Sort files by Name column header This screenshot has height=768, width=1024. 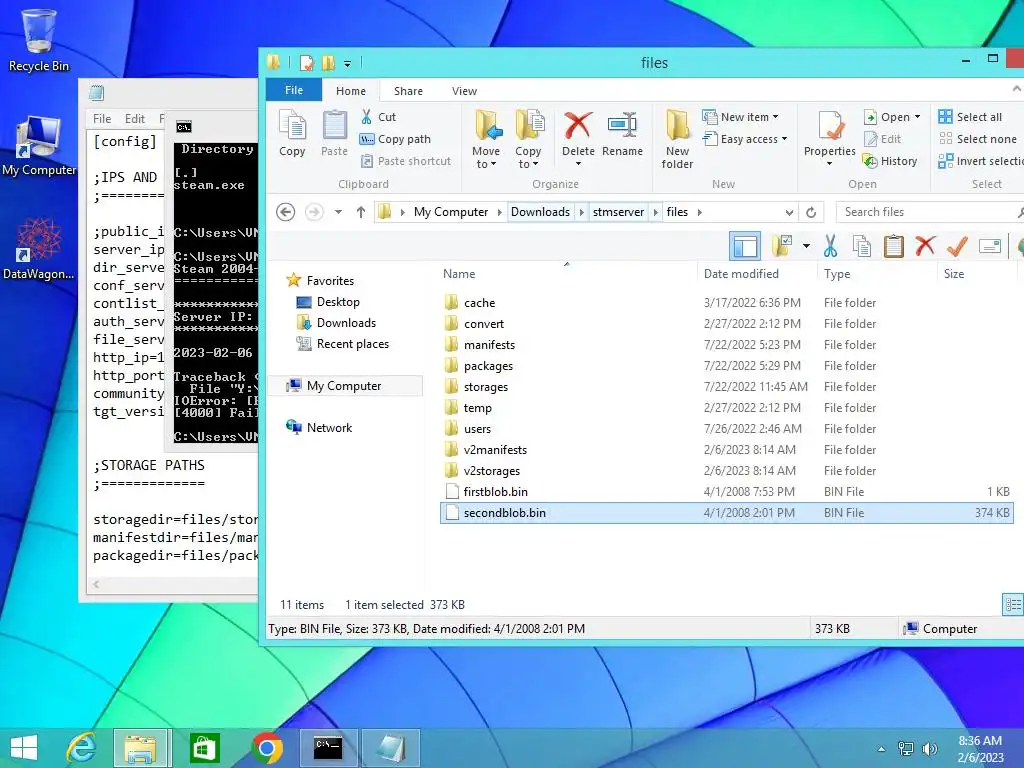click(459, 274)
